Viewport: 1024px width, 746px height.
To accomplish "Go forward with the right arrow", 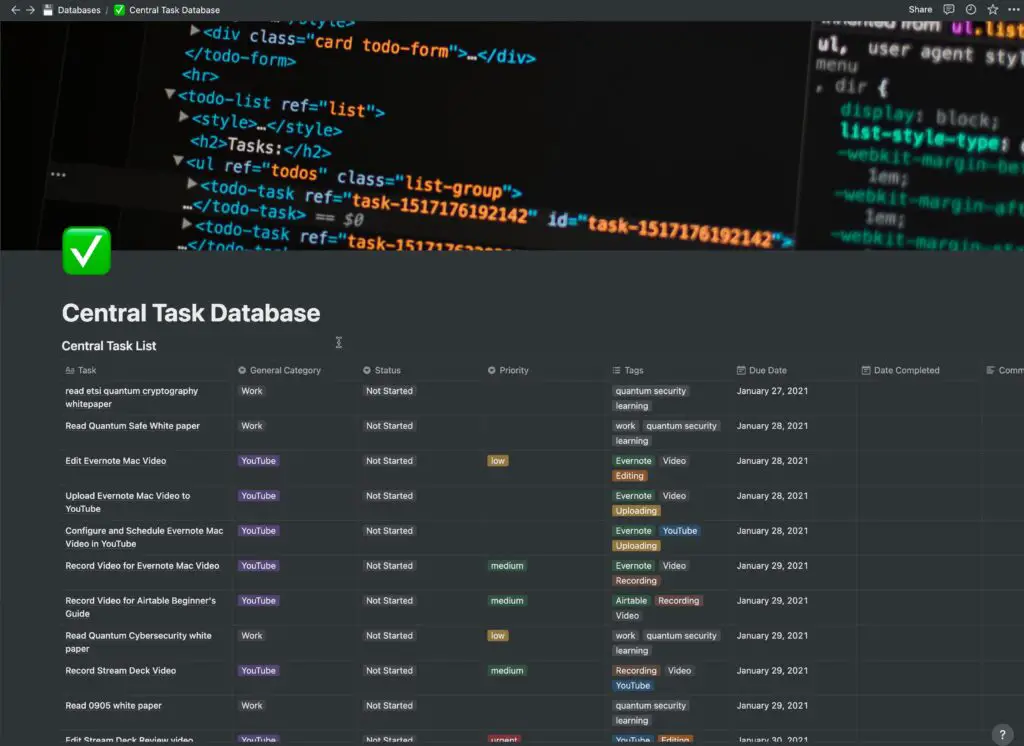I will pyautogui.click(x=30, y=10).
